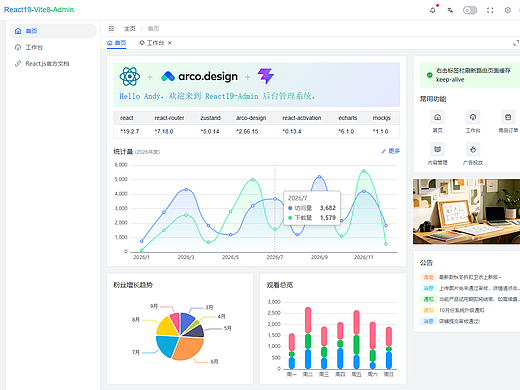Open React.js官方文档 sidebar link
This screenshot has height=390, width=520.
[53, 64]
